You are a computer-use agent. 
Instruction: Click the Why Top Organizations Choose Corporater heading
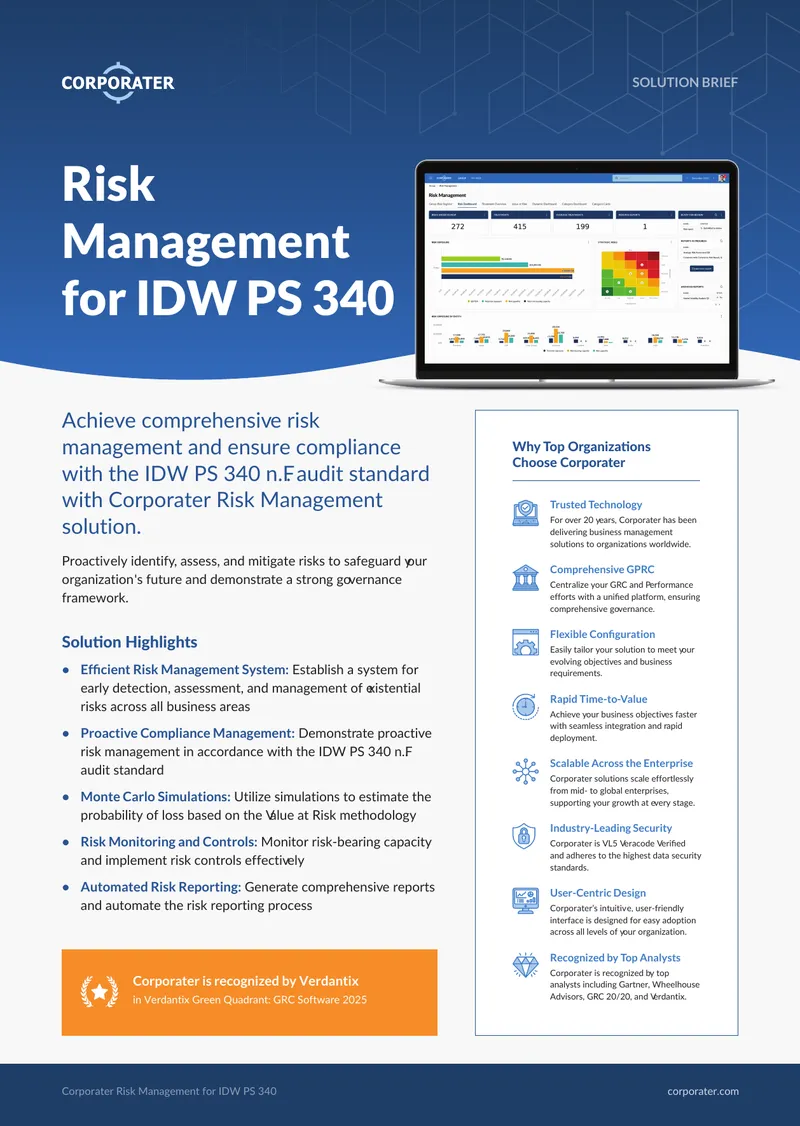[581, 455]
